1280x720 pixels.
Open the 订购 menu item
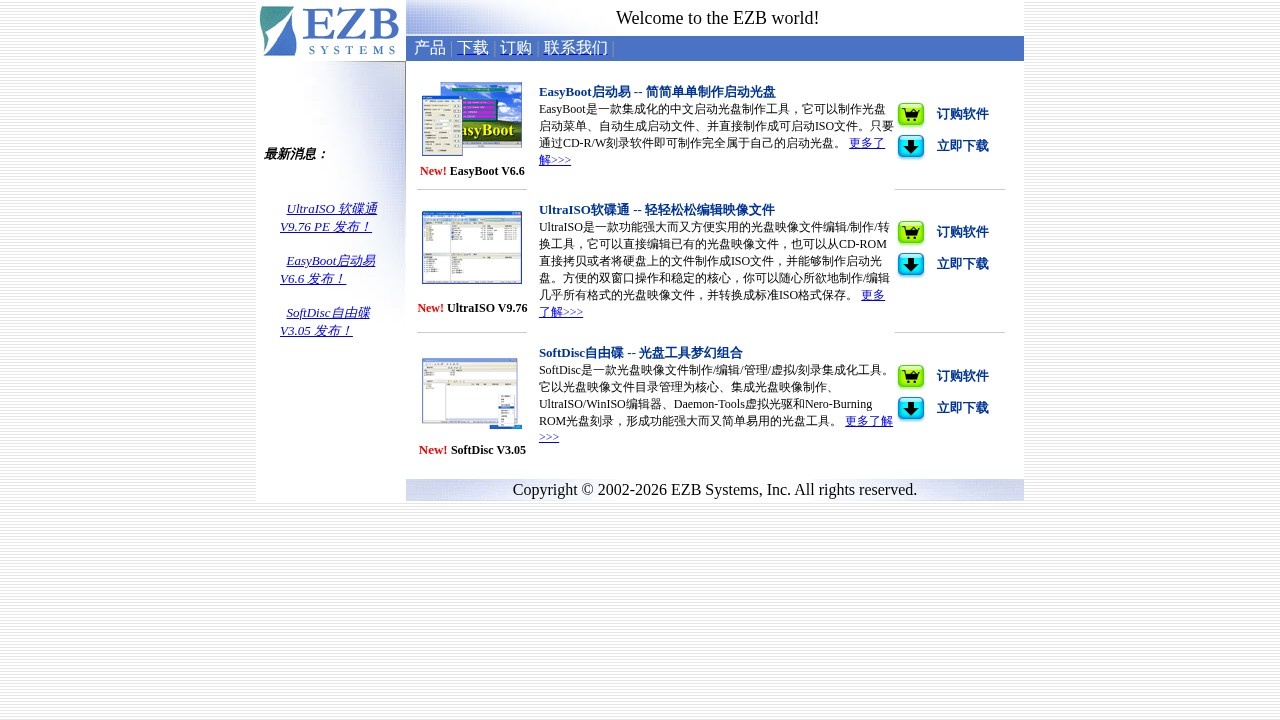pyautogui.click(x=516, y=48)
